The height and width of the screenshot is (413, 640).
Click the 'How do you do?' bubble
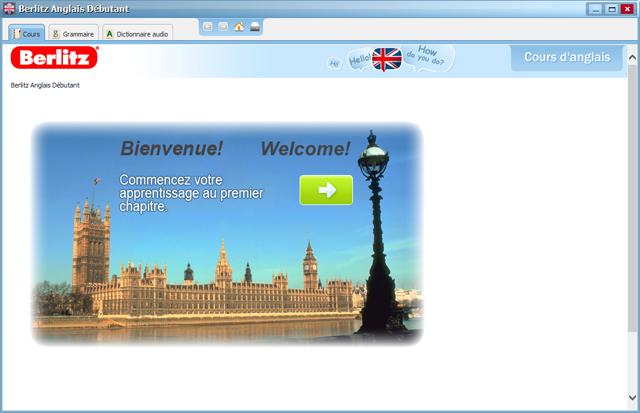pyautogui.click(x=427, y=56)
